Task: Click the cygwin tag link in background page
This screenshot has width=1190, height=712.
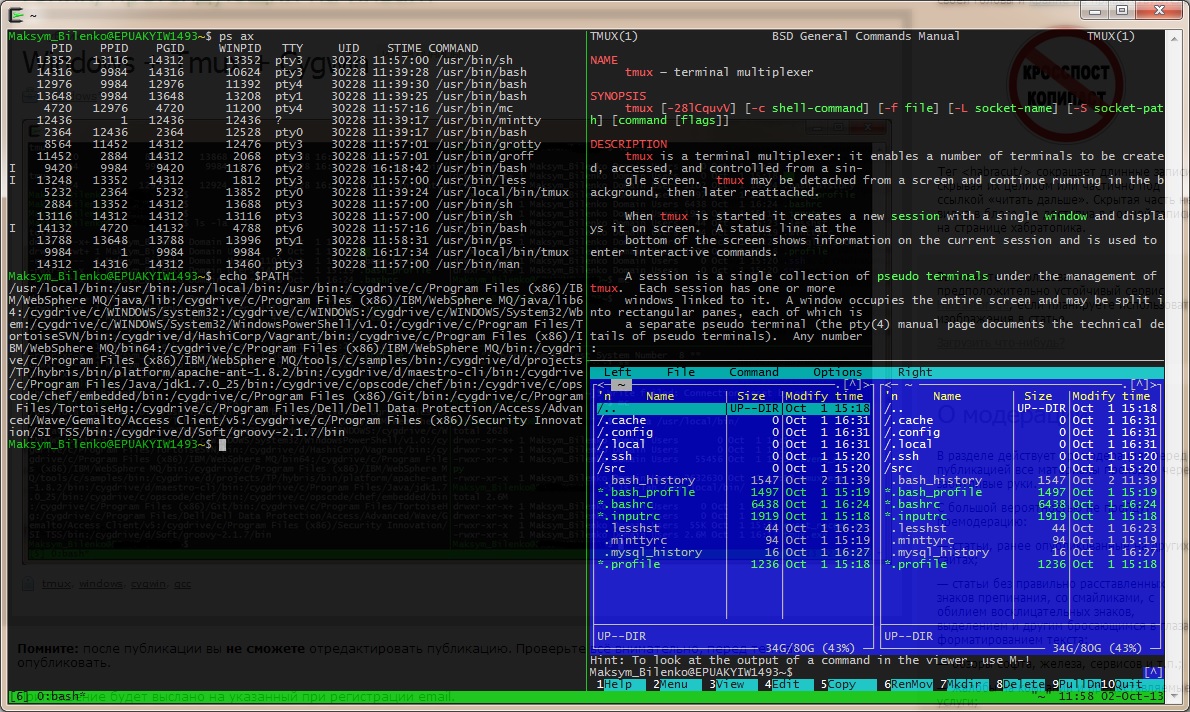Action: [x=147, y=584]
